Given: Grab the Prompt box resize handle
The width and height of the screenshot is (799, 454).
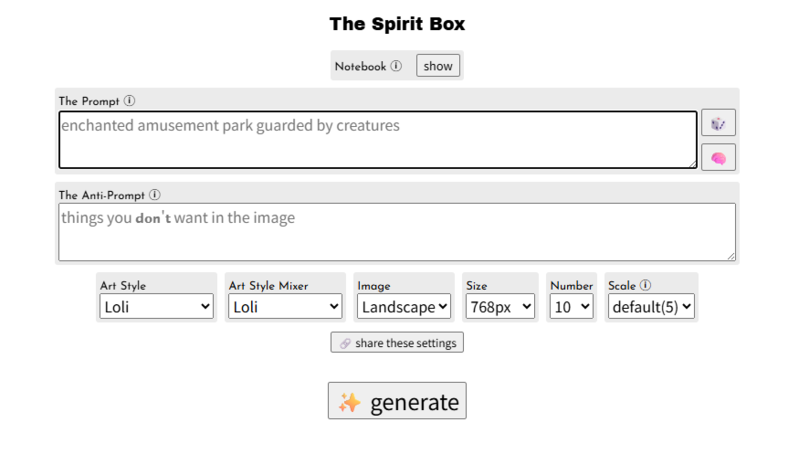Looking at the screenshot, I should pos(692,163).
